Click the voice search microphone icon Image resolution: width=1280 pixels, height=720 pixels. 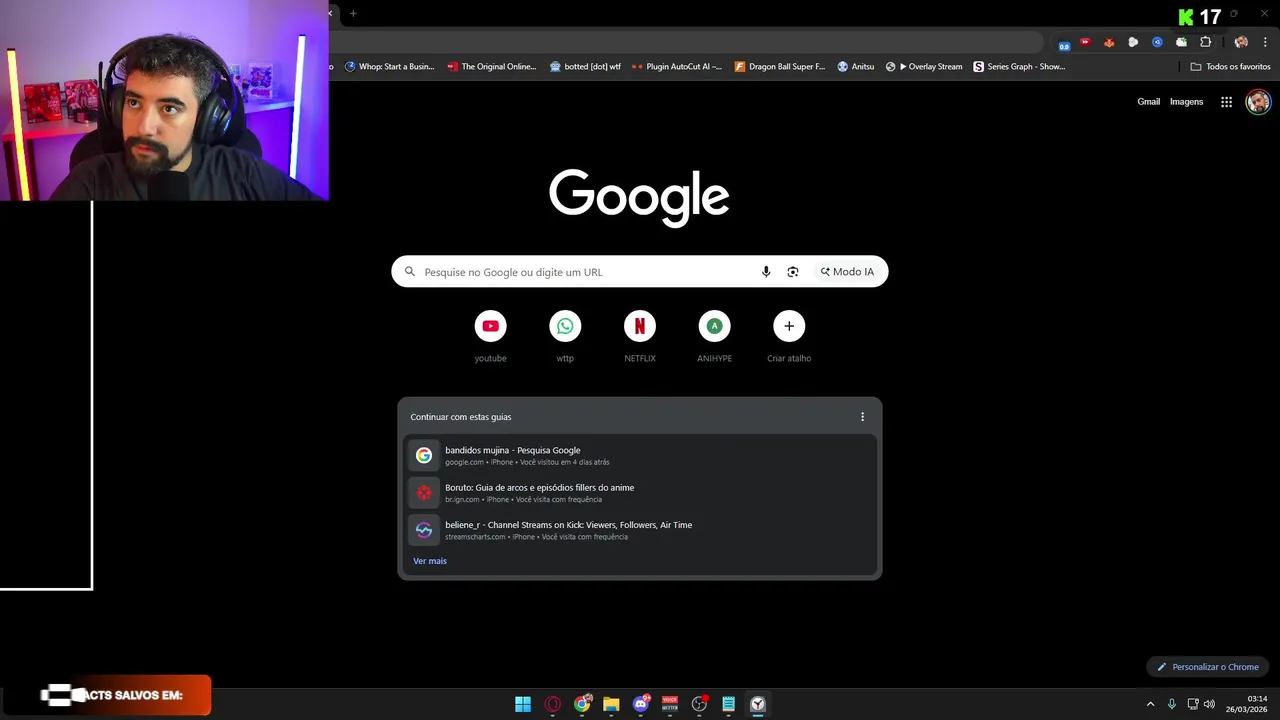pos(766,272)
